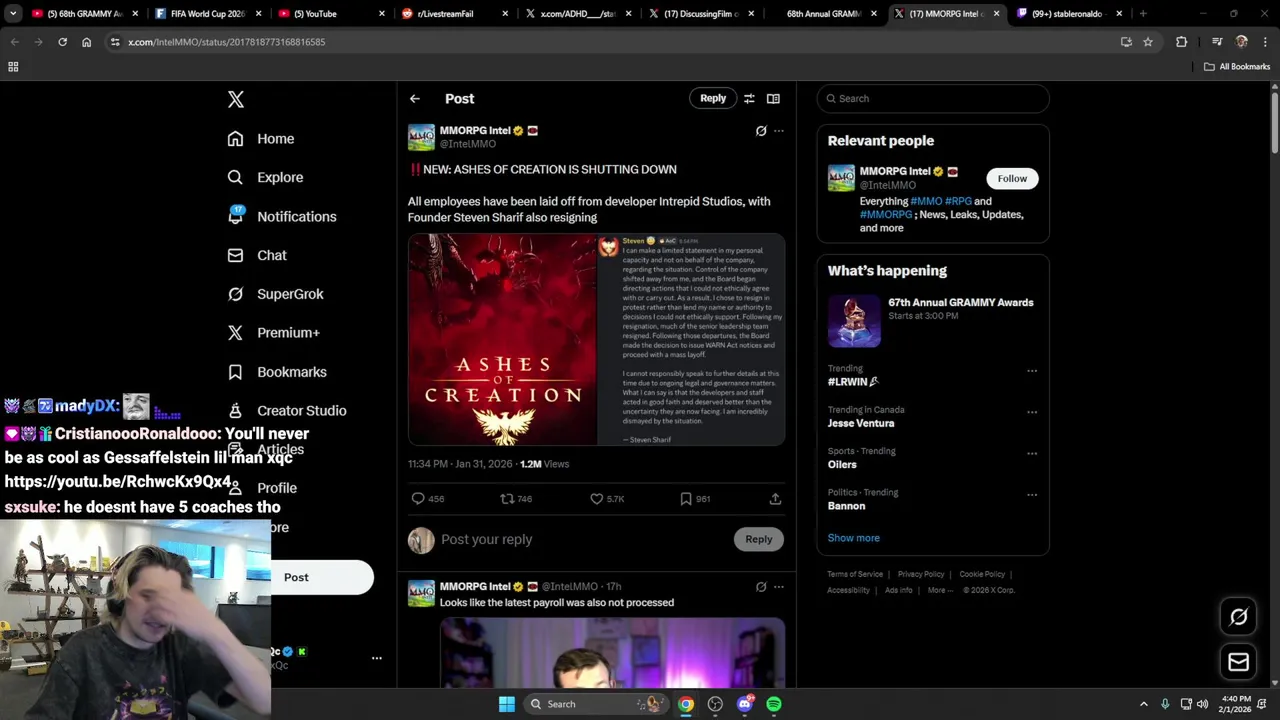
Task: Open MMORPG Intel avatar on main post
Action: click(421, 137)
